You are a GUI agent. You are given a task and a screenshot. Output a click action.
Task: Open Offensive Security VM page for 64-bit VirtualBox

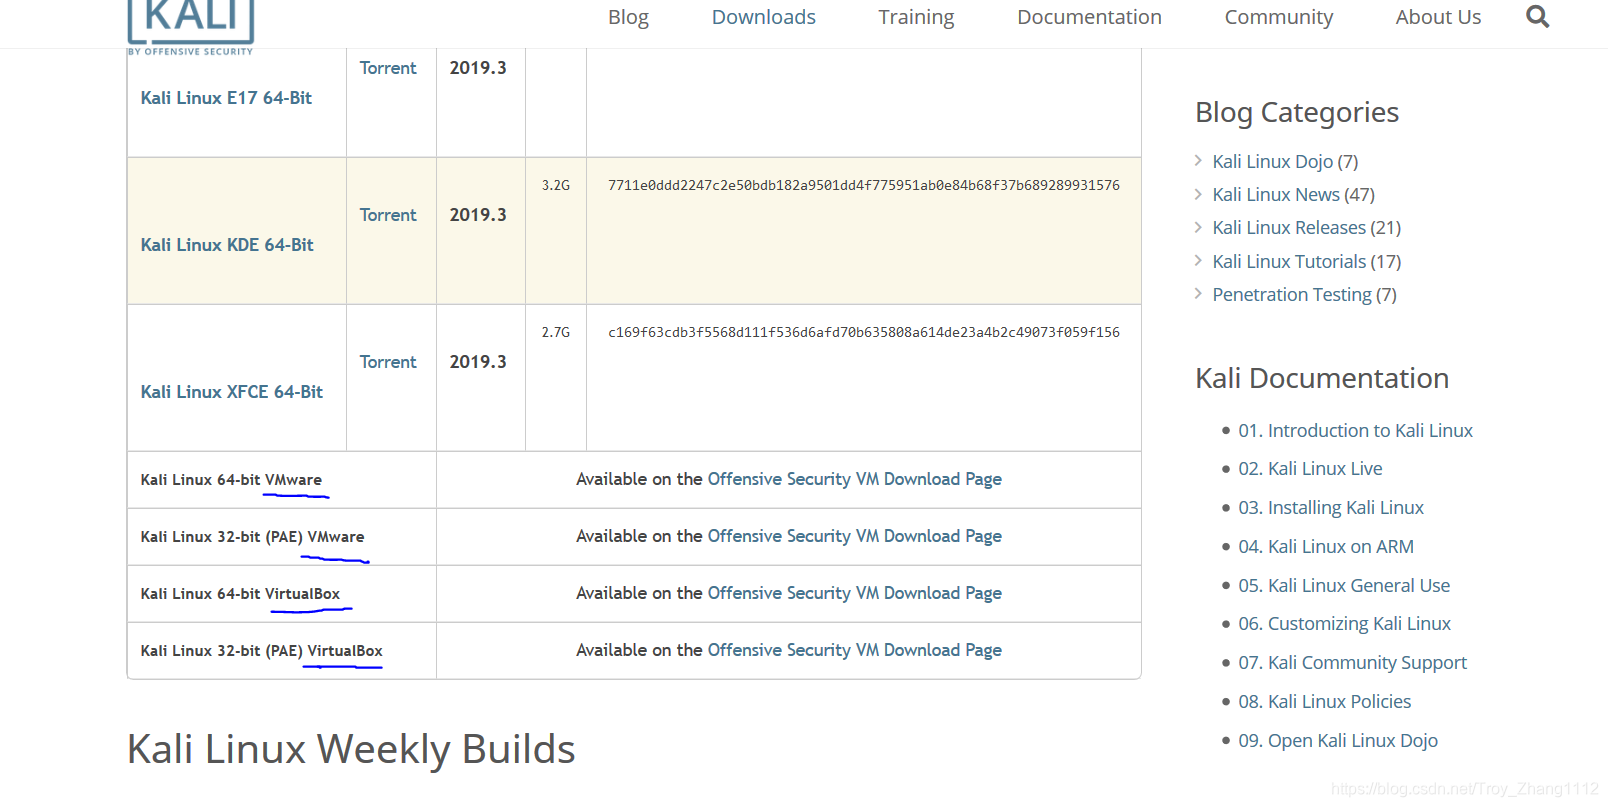[855, 593]
